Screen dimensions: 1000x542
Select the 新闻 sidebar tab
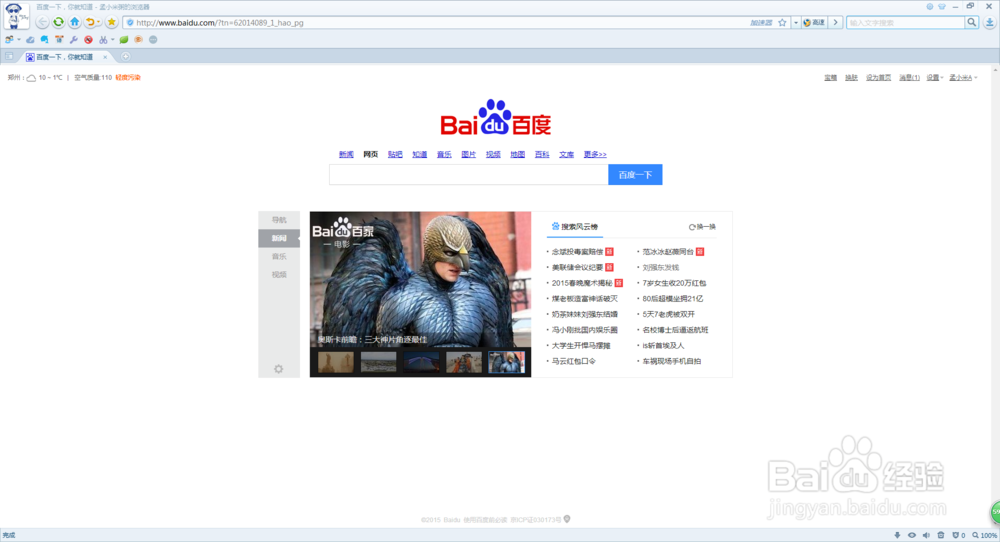point(279,238)
